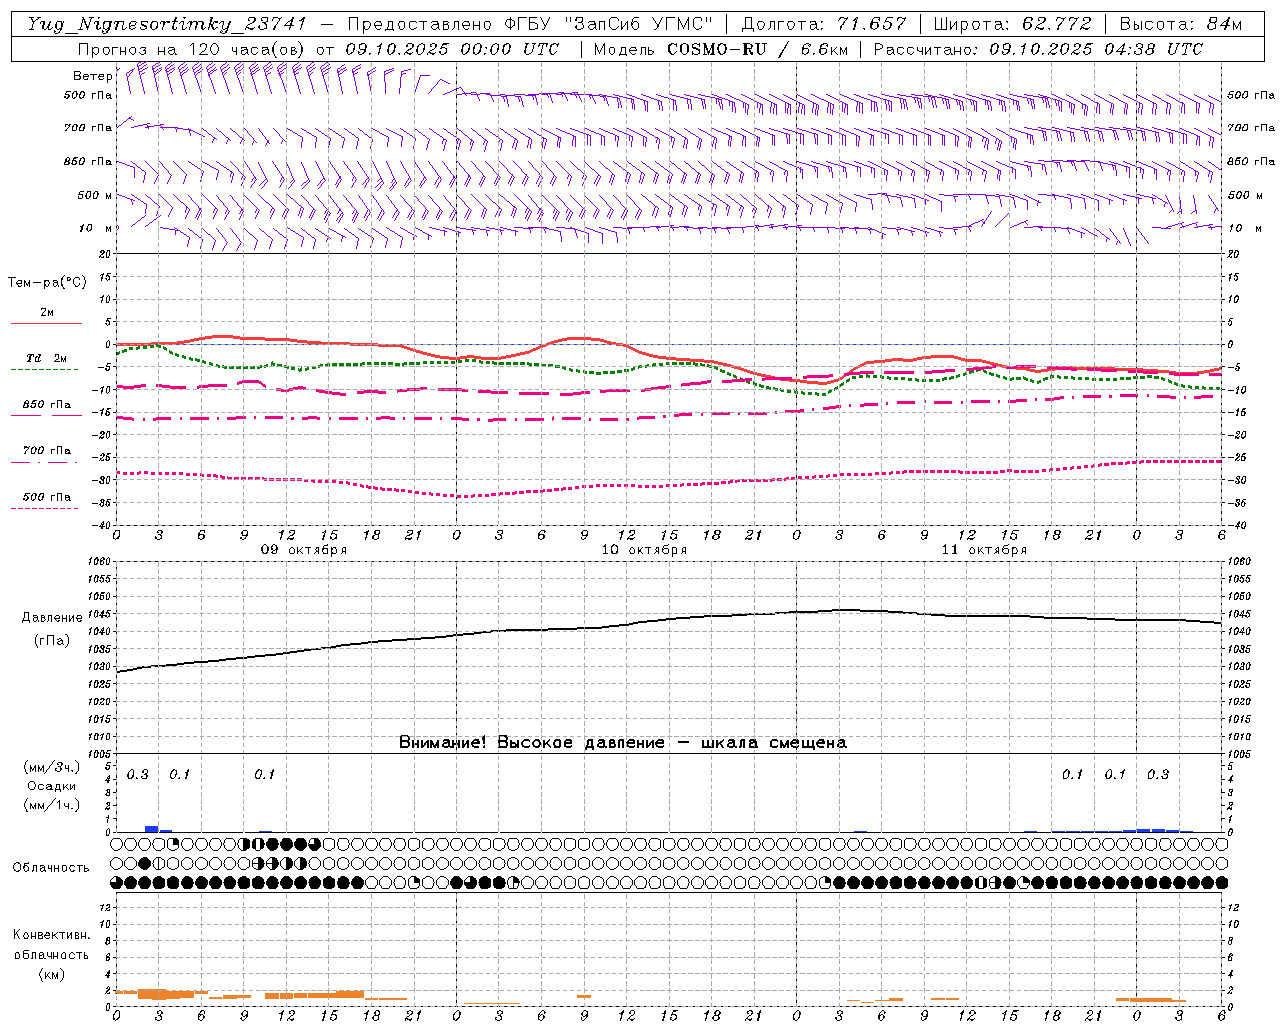Screen dimensions: 1280x1024
Task: Click the 'Давление' pressure panel label
Action: [52, 618]
